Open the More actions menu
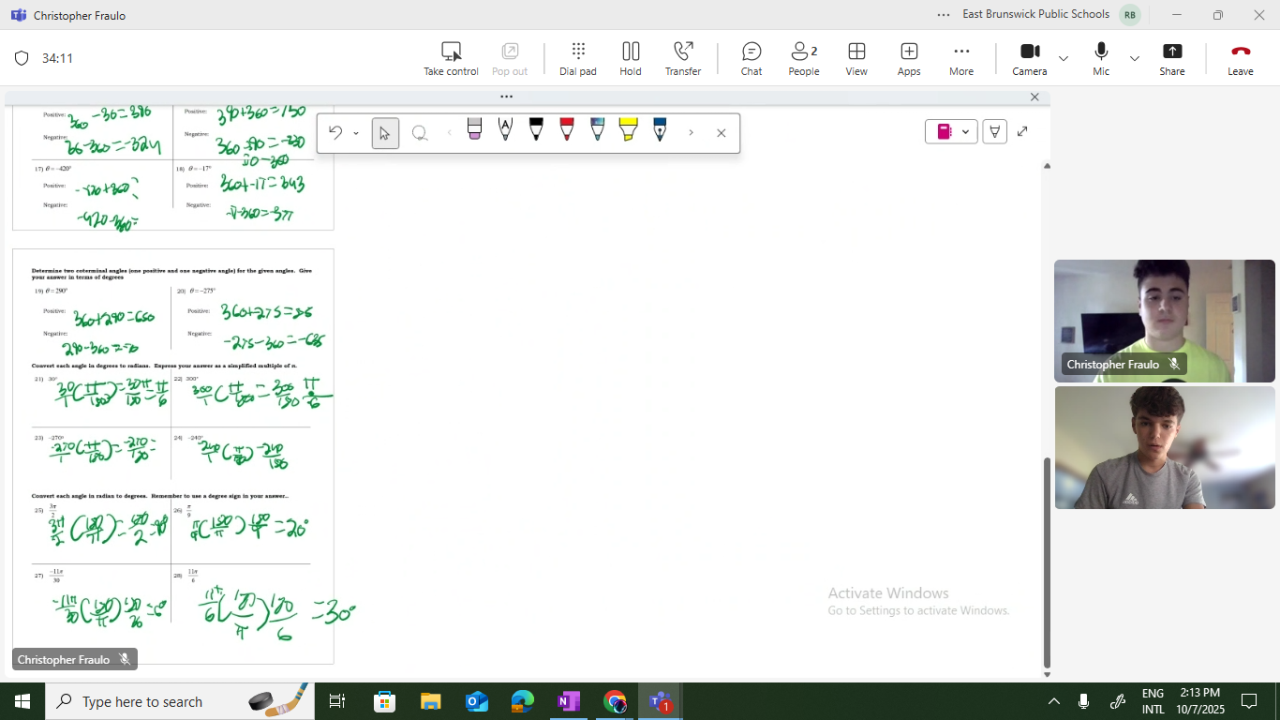 [961, 59]
